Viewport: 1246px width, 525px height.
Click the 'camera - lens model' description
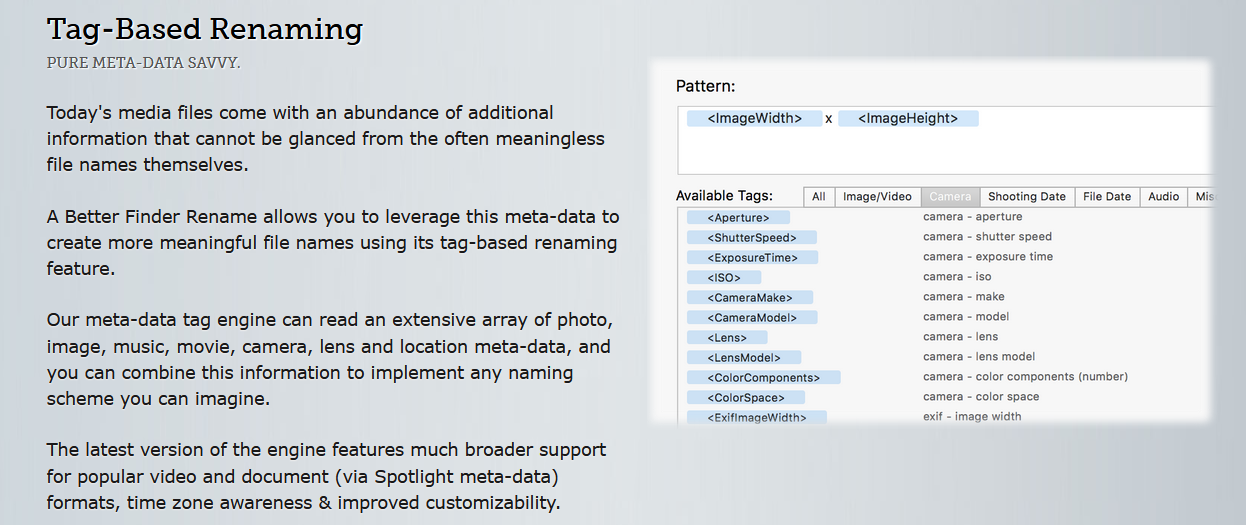[x=978, y=357]
